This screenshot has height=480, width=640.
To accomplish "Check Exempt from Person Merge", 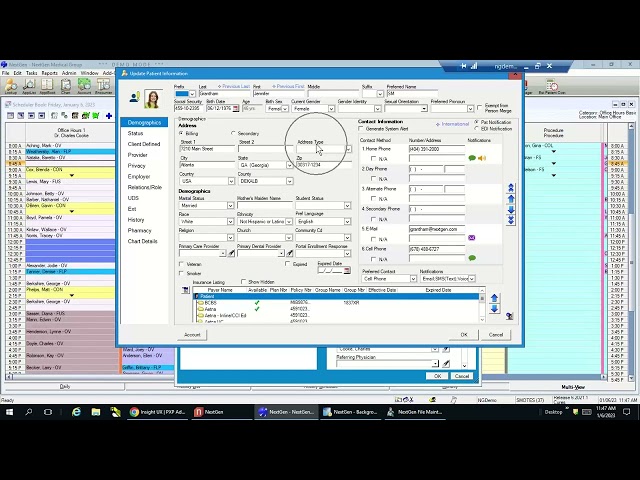I will point(480,108).
